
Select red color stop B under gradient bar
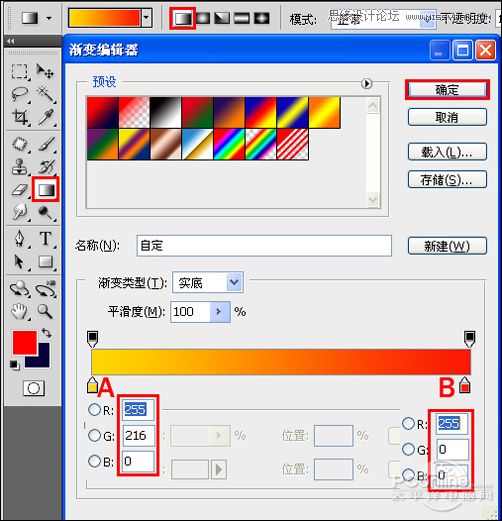pos(465,385)
